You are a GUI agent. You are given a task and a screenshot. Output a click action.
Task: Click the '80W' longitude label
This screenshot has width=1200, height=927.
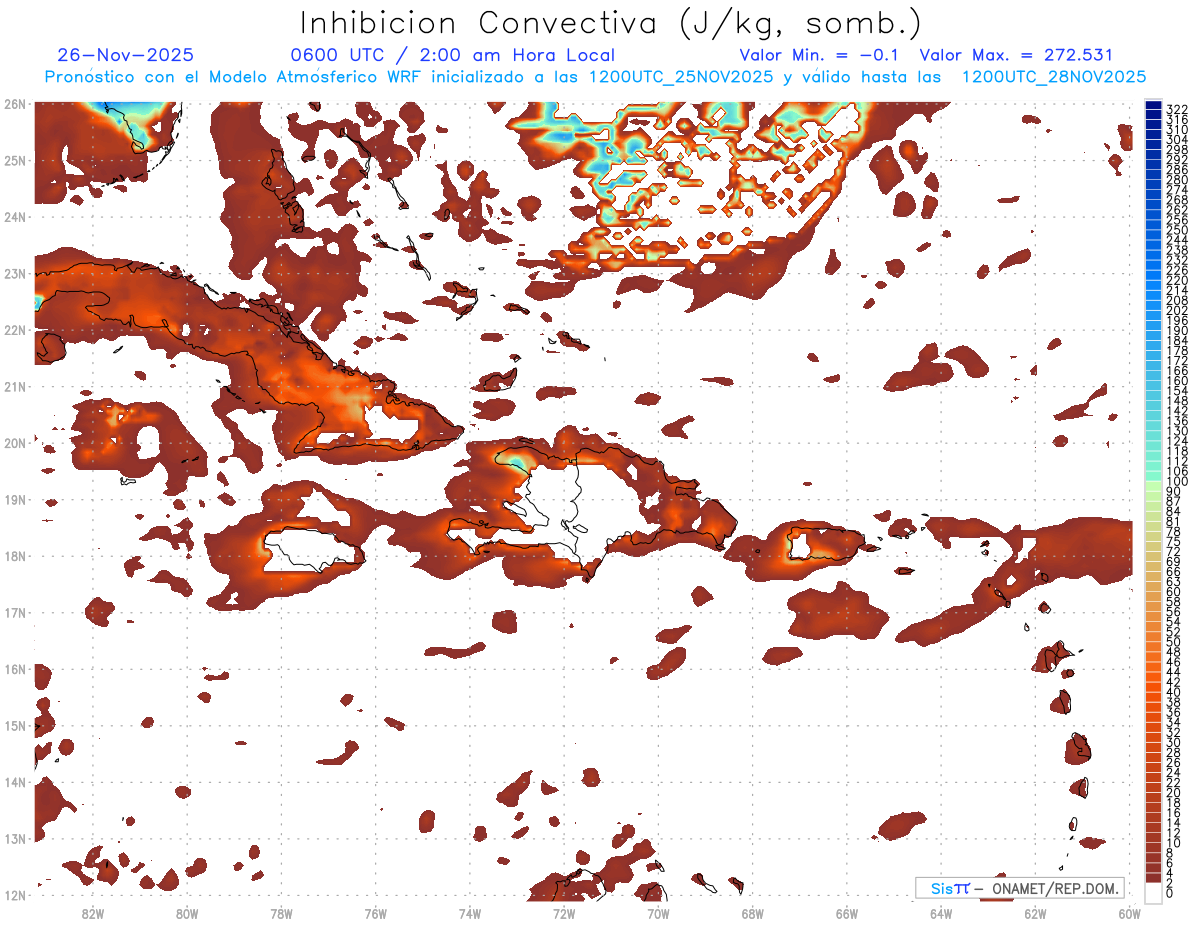coord(186,913)
